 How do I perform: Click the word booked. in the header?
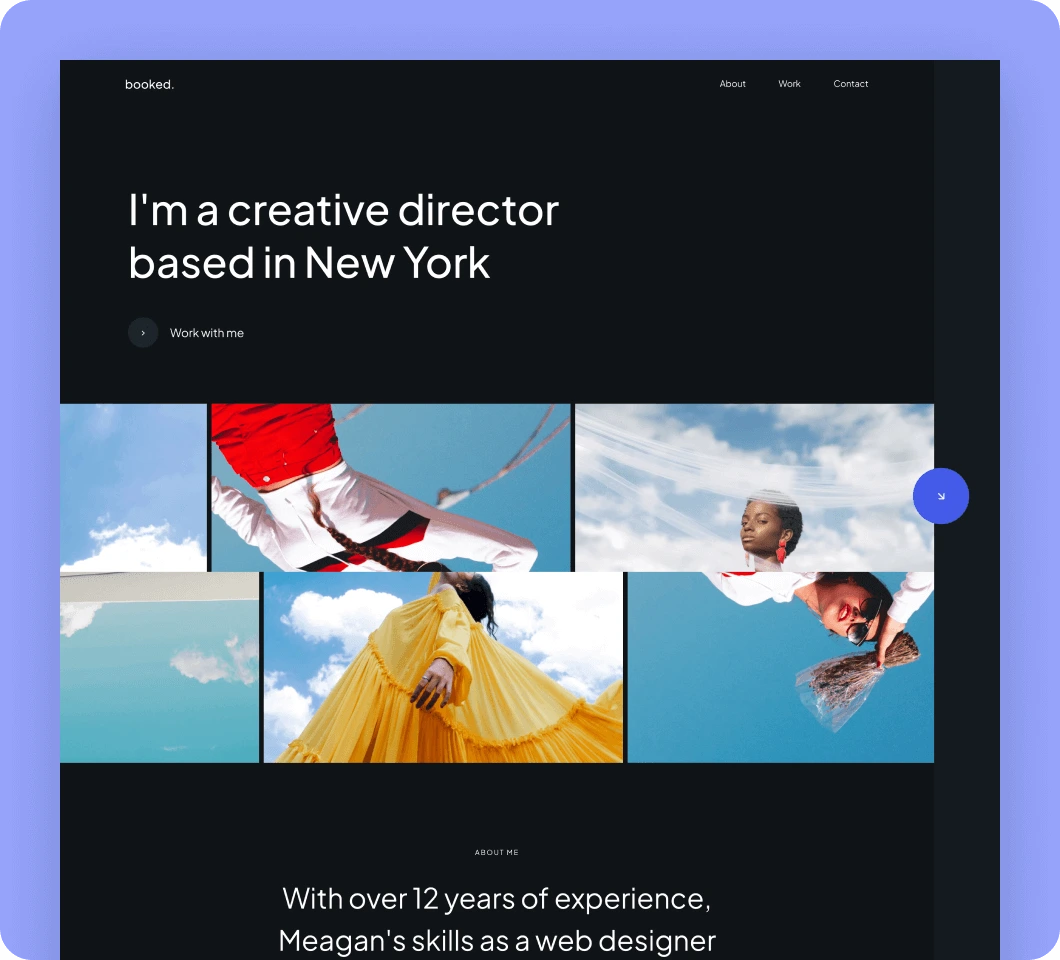click(148, 84)
